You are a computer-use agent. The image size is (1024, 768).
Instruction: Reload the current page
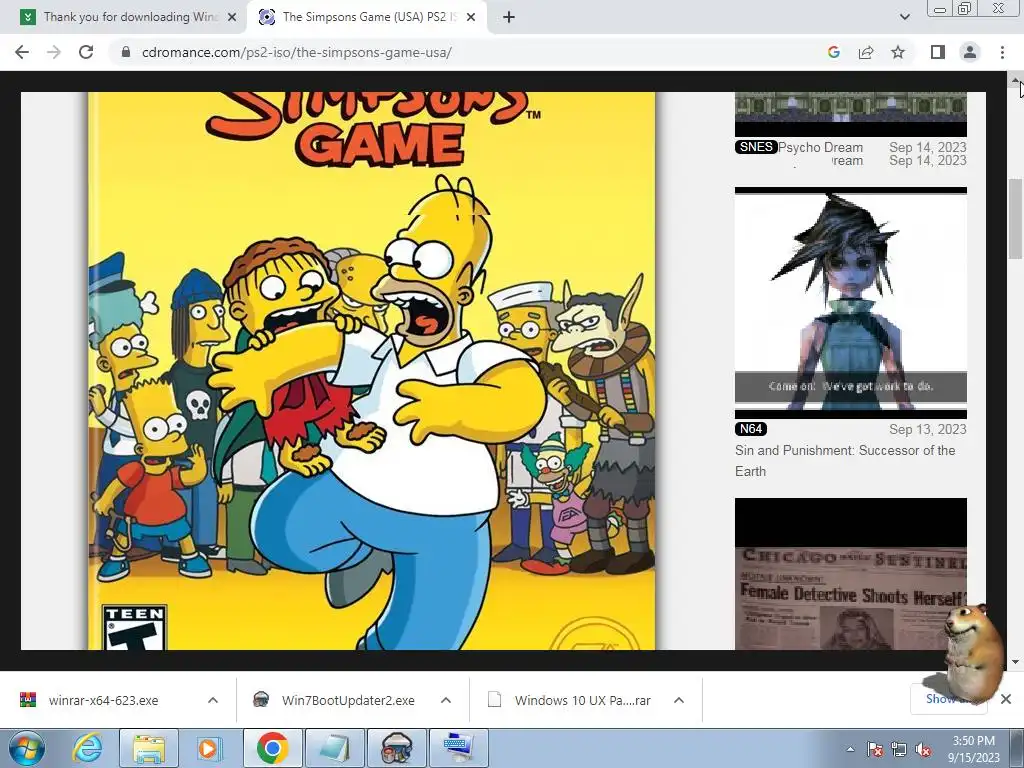click(x=86, y=52)
